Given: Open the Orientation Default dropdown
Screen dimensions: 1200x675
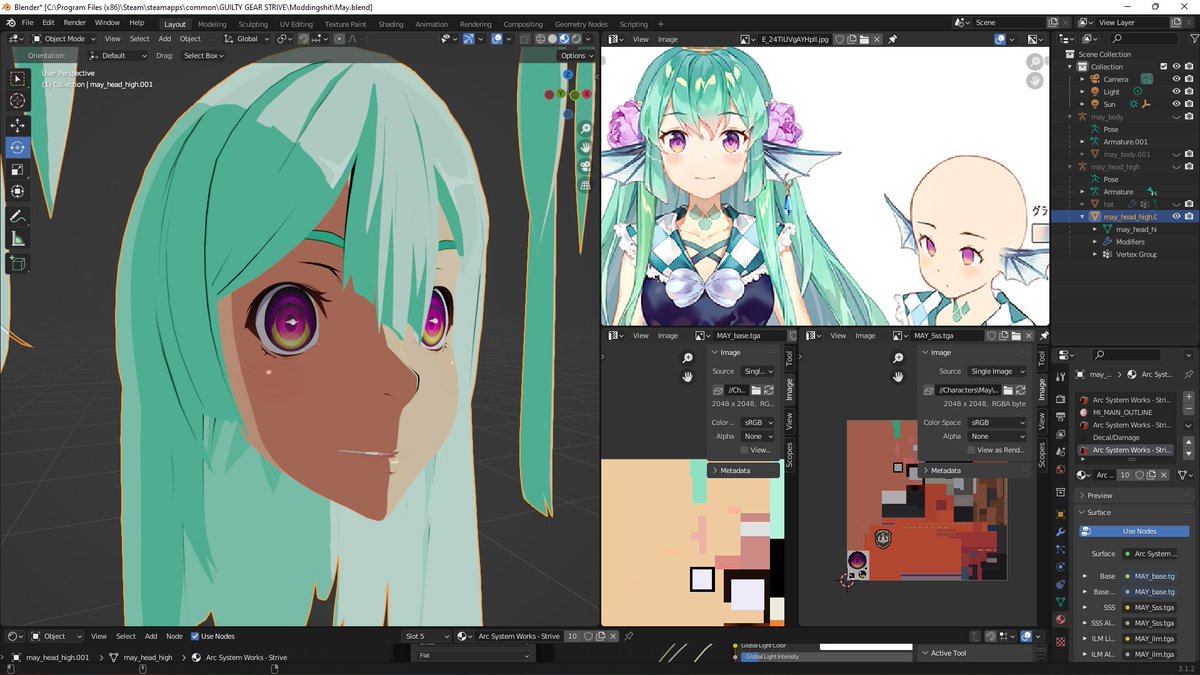Looking at the screenshot, I should point(118,56).
